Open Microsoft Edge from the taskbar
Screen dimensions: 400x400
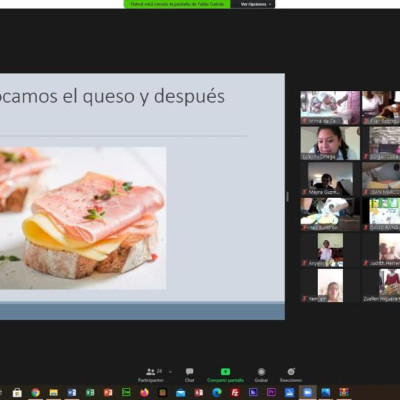(217, 393)
